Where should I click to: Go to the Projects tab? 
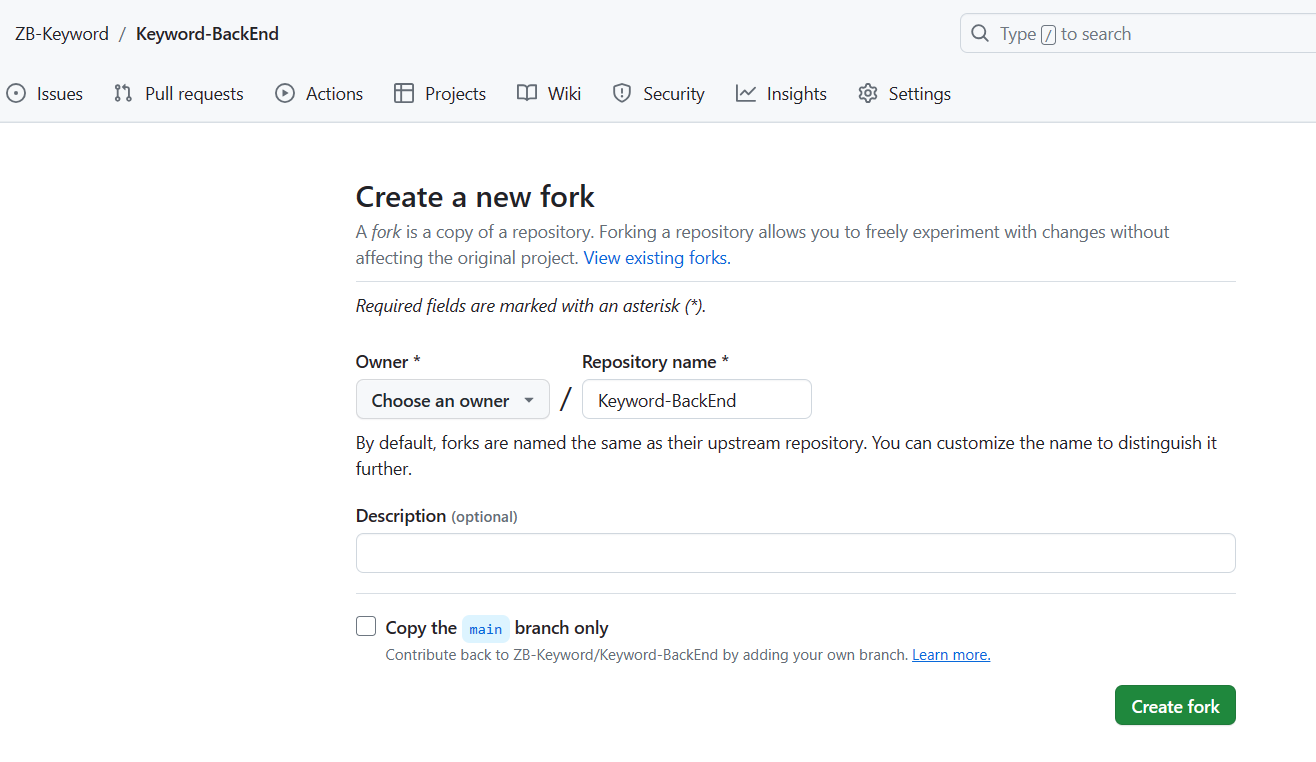click(x=440, y=93)
